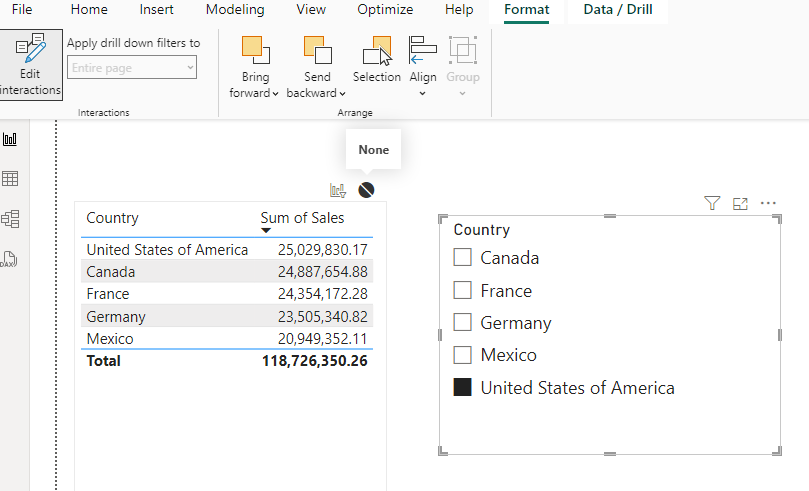809x491 pixels.
Task: Select the France row in table
Action: [227, 294]
